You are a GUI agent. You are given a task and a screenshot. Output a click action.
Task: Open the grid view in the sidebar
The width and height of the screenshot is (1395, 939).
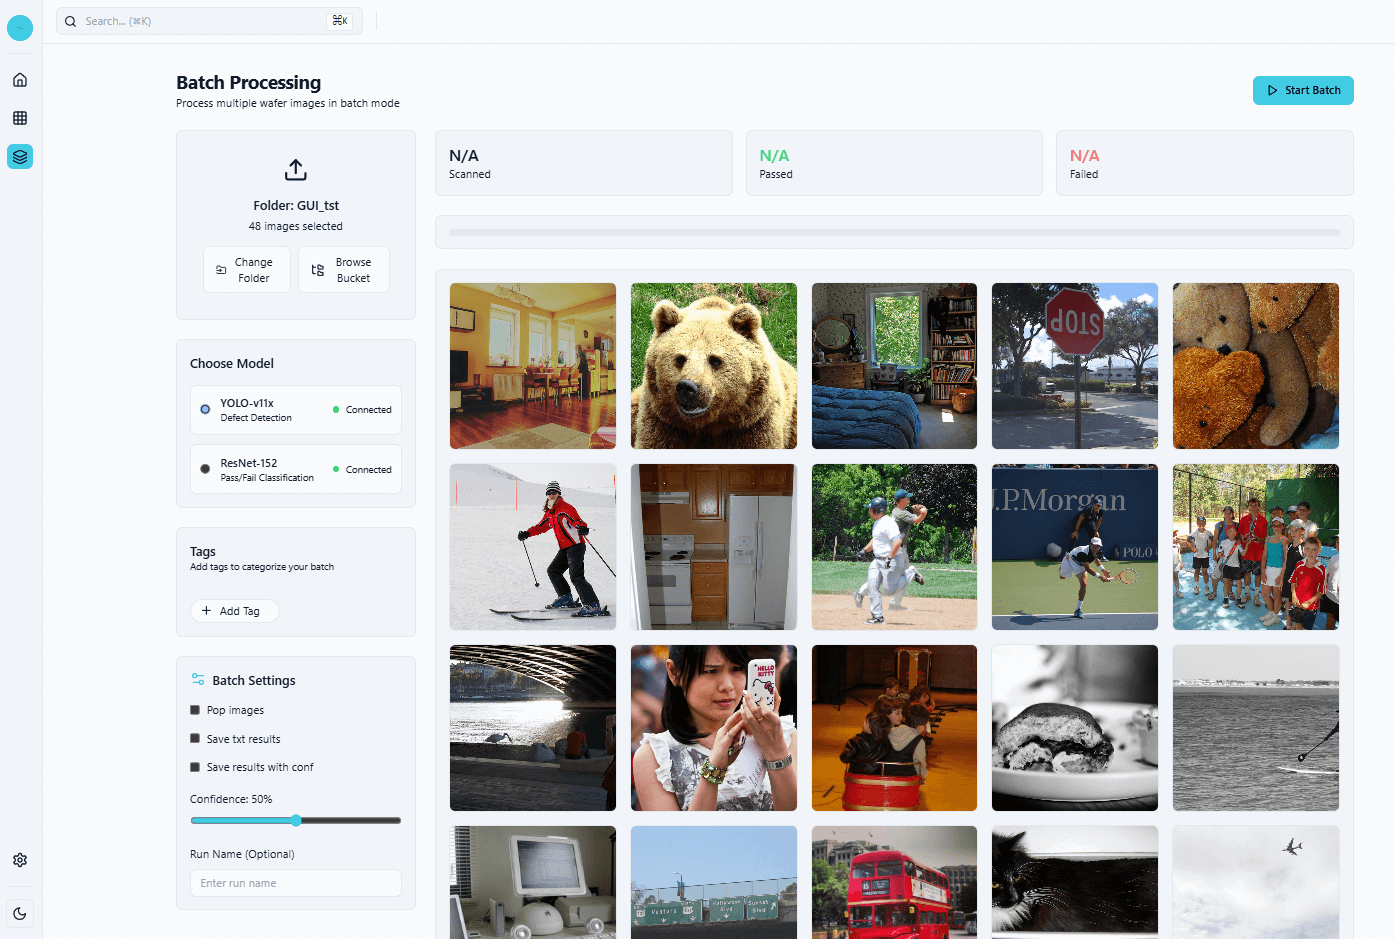(20, 118)
